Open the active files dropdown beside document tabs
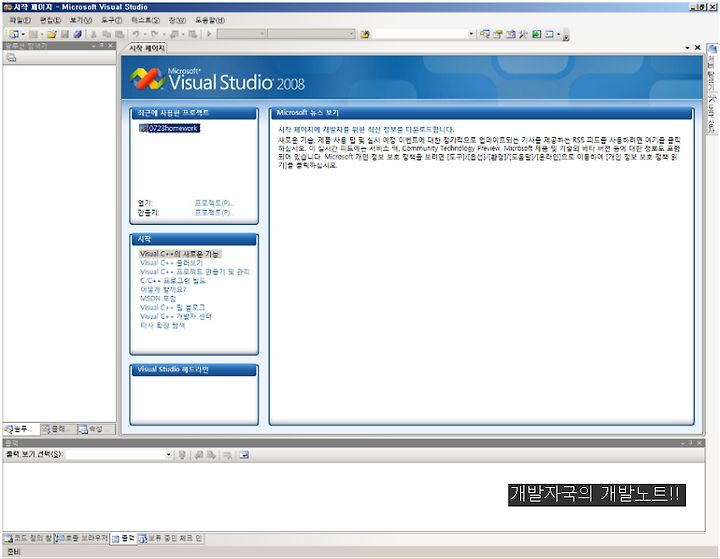 point(687,48)
